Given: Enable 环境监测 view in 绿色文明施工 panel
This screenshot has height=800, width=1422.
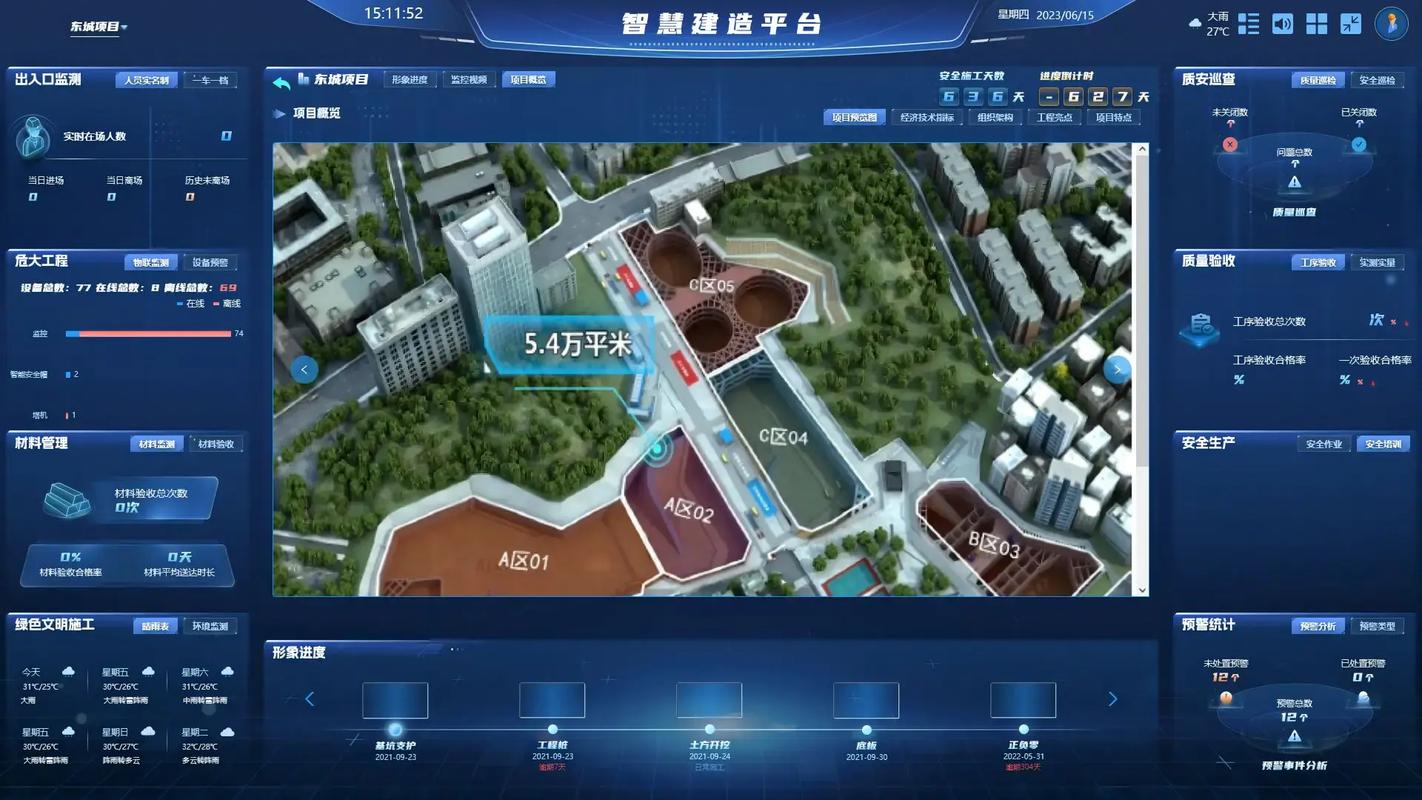Looking at the screenshot, I should click(x=212, y=625).
